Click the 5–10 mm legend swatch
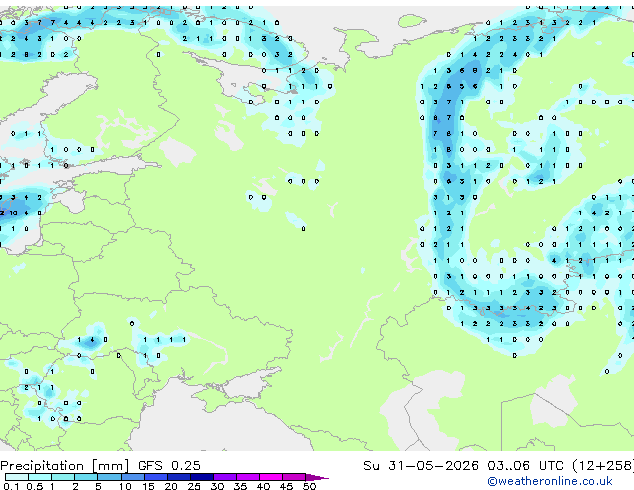 109,477
